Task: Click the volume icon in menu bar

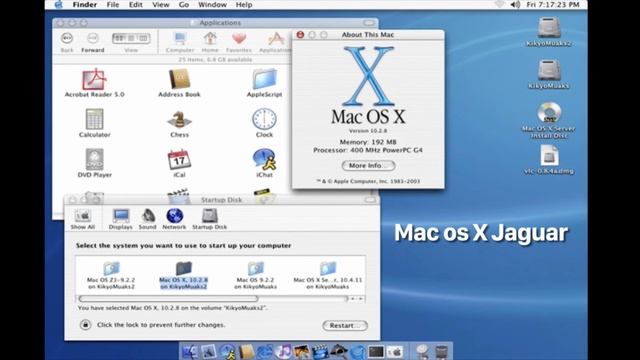Action: (x=515, y=4)
